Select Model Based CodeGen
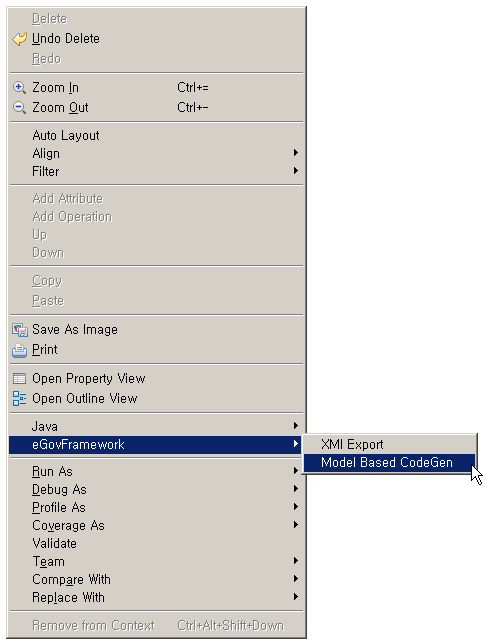The width and height of the screenshot is (488, 643). click(389, 463)
